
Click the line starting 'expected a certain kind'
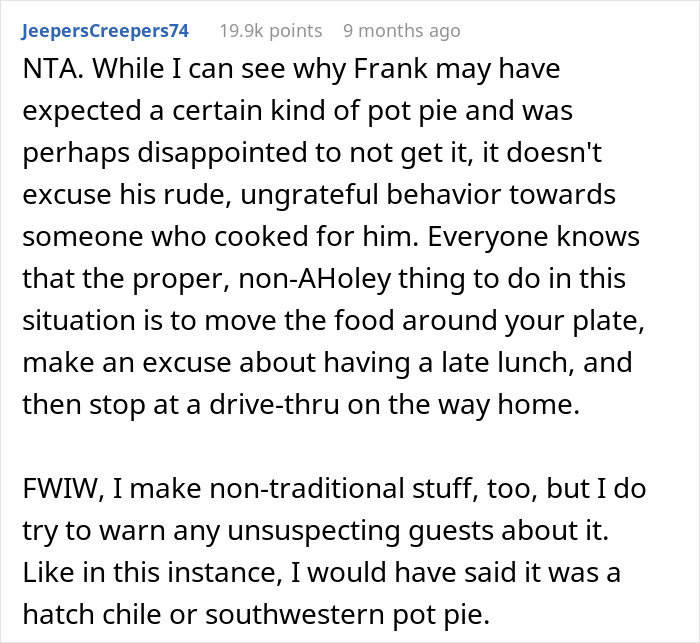[x=297, y=111]
